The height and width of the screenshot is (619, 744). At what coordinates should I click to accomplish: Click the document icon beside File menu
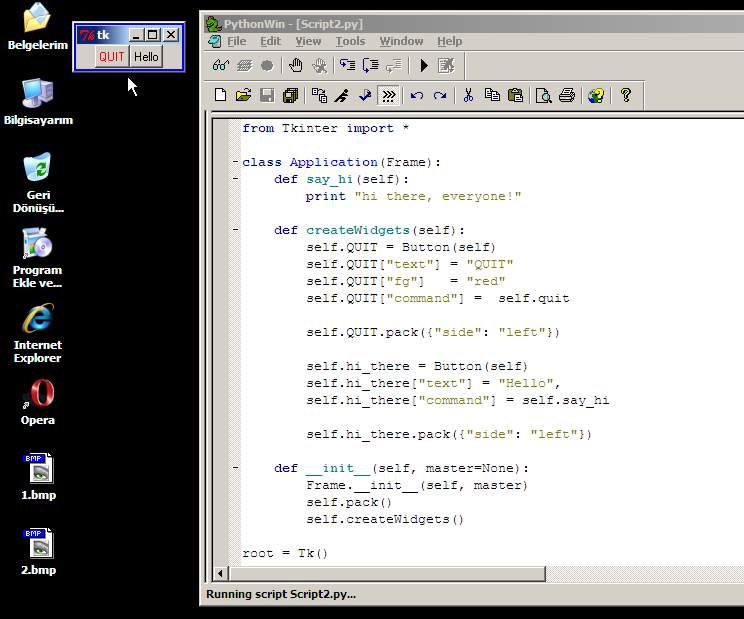click(215, 41)
